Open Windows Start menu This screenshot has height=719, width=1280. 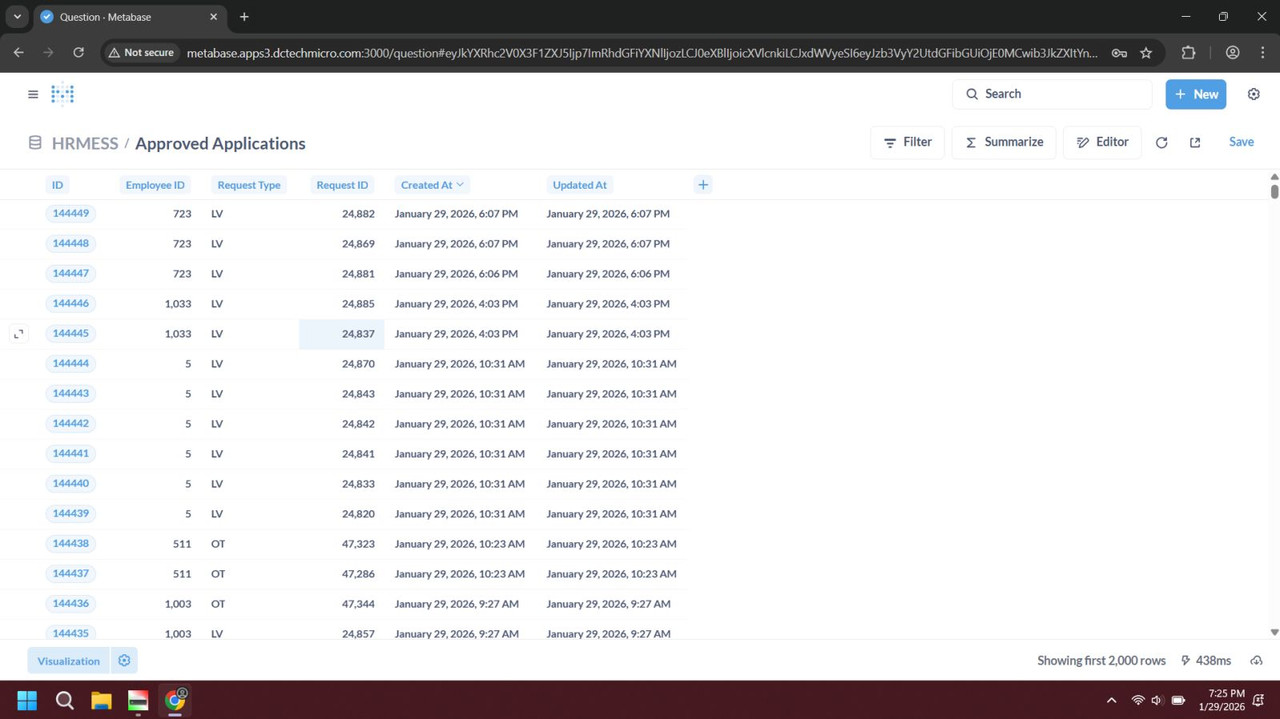tap(27, 700)
